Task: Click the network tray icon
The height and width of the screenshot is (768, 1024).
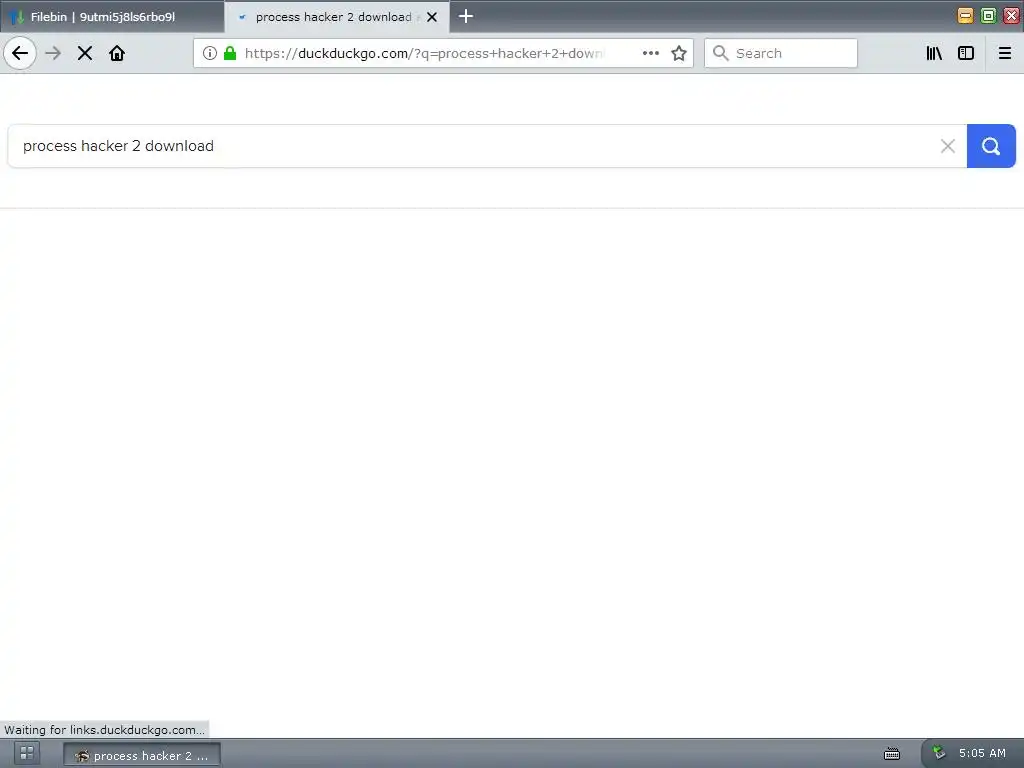Action: click(938, 753)
